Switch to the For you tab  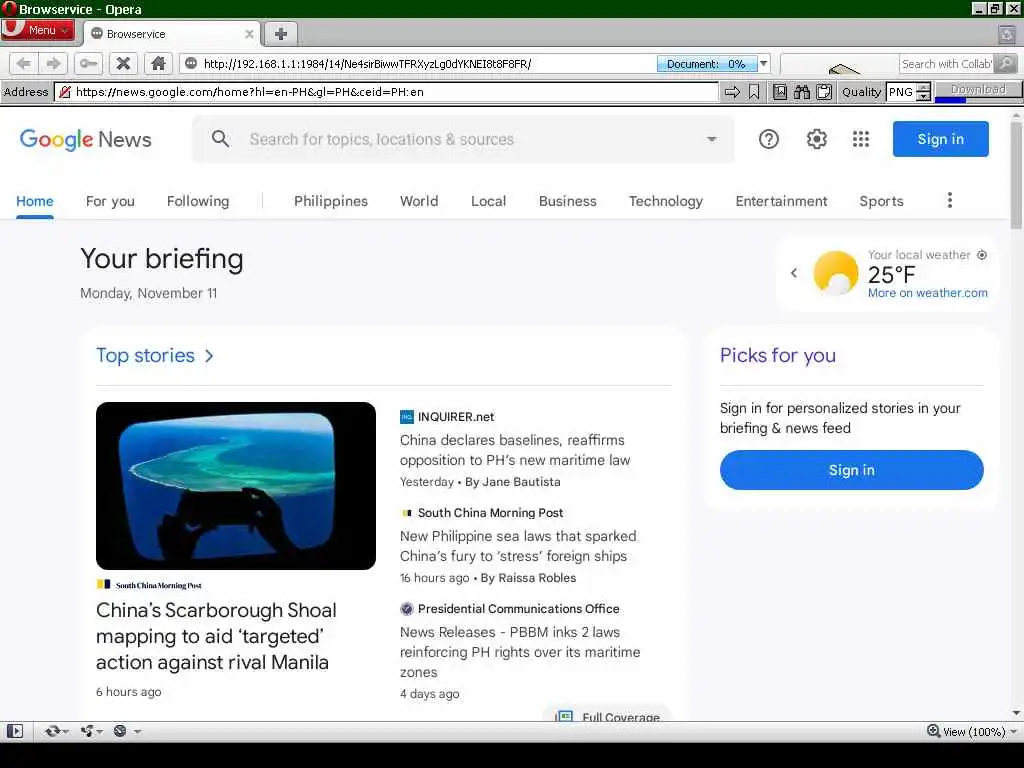click(110, 201)
